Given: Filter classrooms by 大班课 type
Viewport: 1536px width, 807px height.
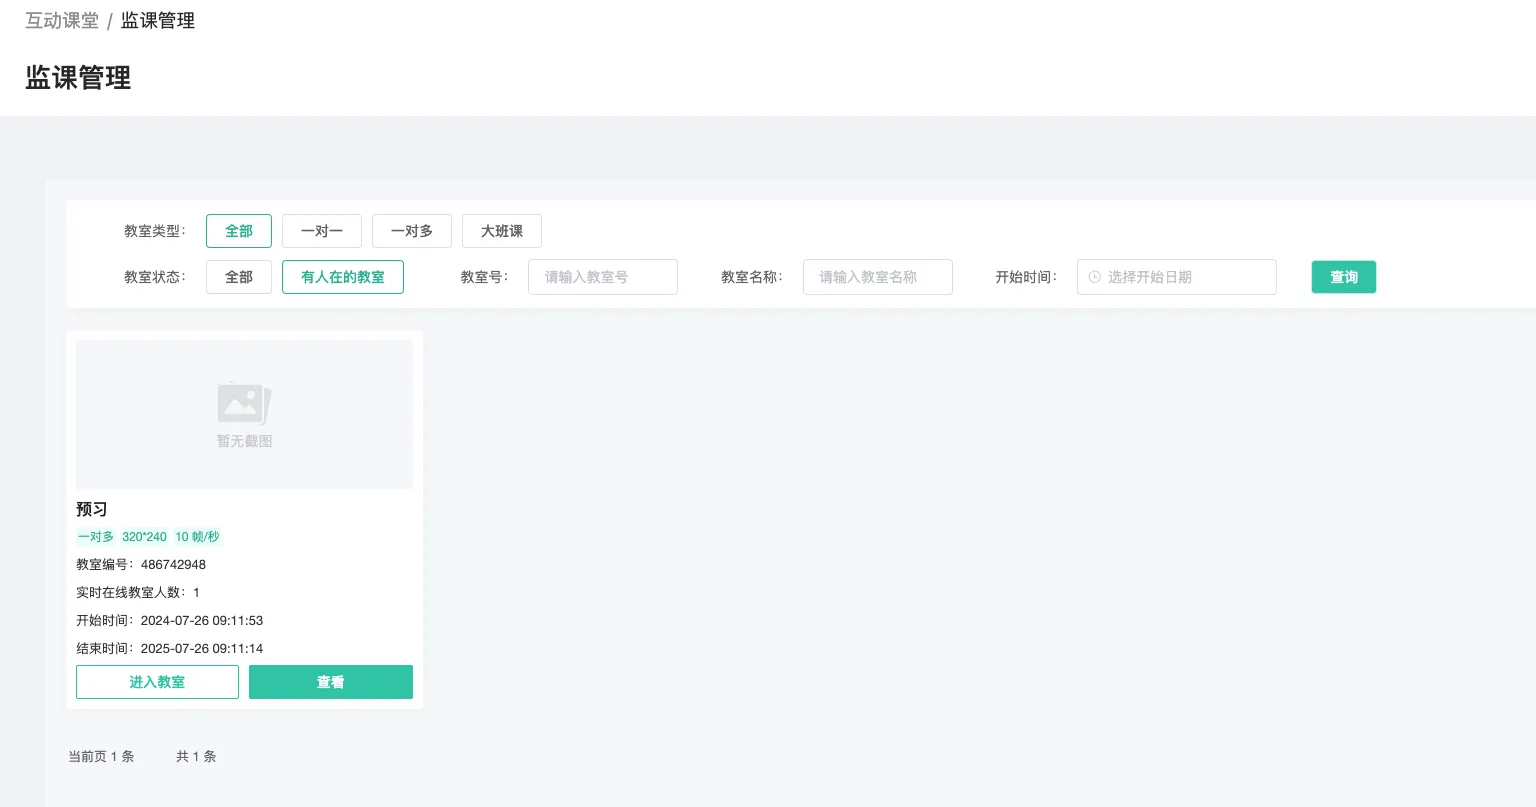Looking at the screenshot, I should [x=501, y=231].
